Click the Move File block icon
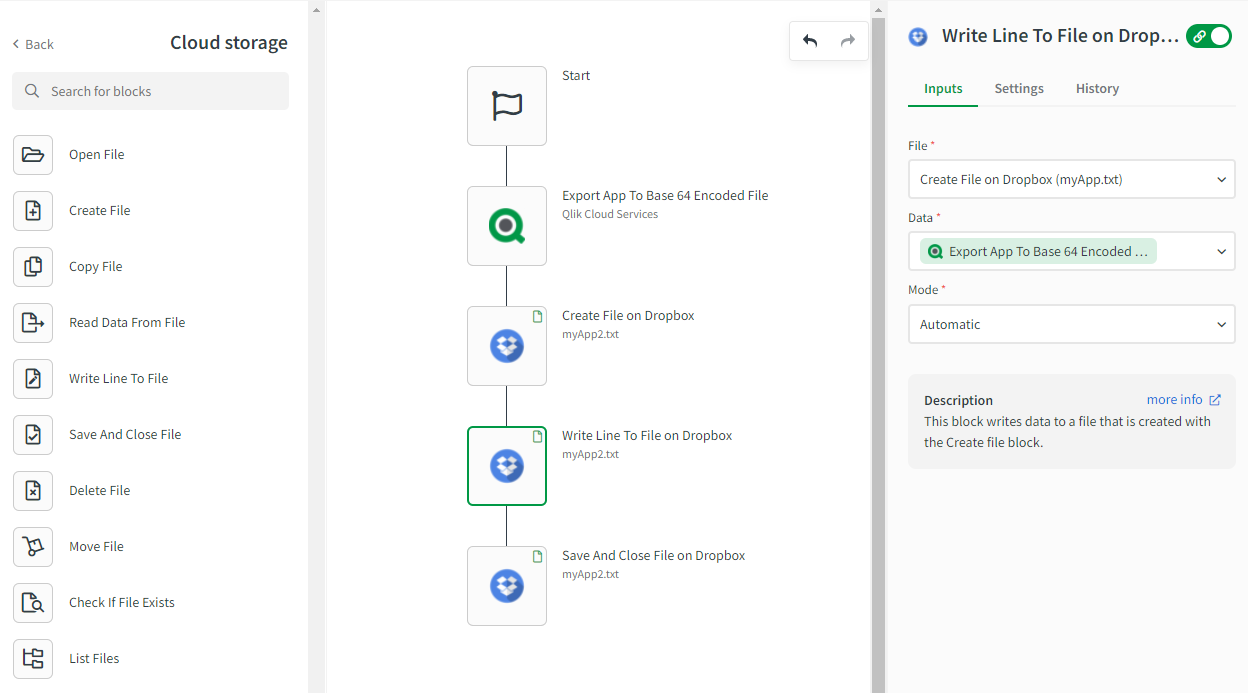Viewport: 1248px width, 693px height. [x=33, y=547]
